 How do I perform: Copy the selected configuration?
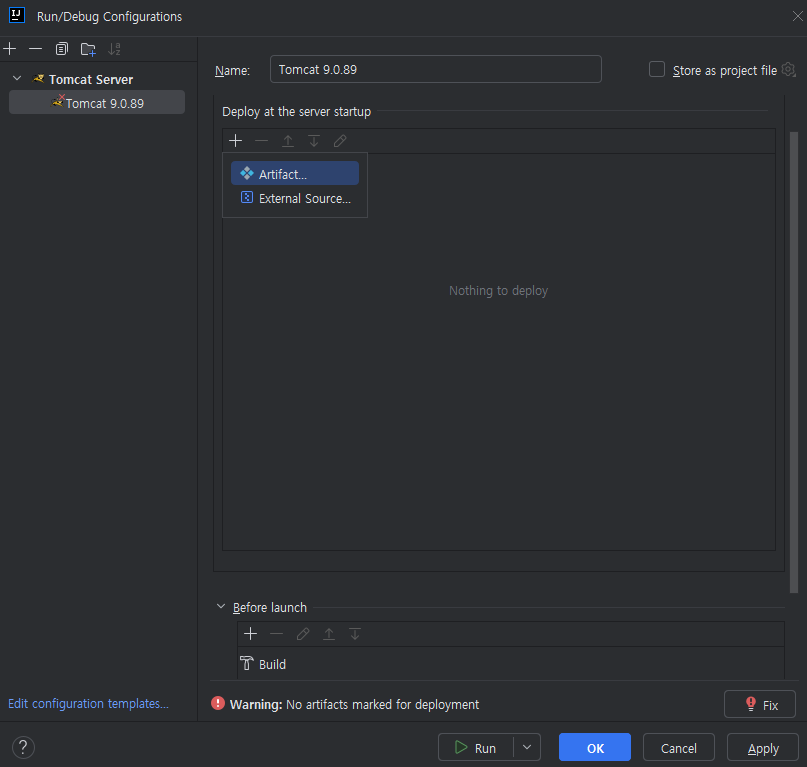coord(62,49)
